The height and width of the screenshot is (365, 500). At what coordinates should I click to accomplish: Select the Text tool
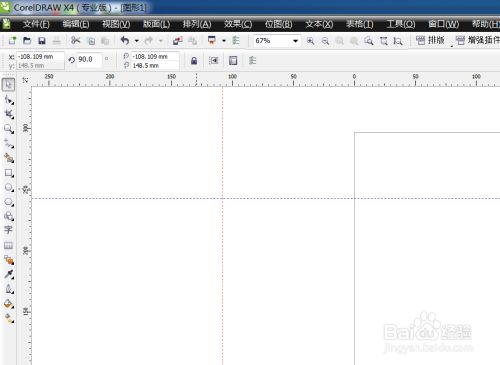point(8,230)
